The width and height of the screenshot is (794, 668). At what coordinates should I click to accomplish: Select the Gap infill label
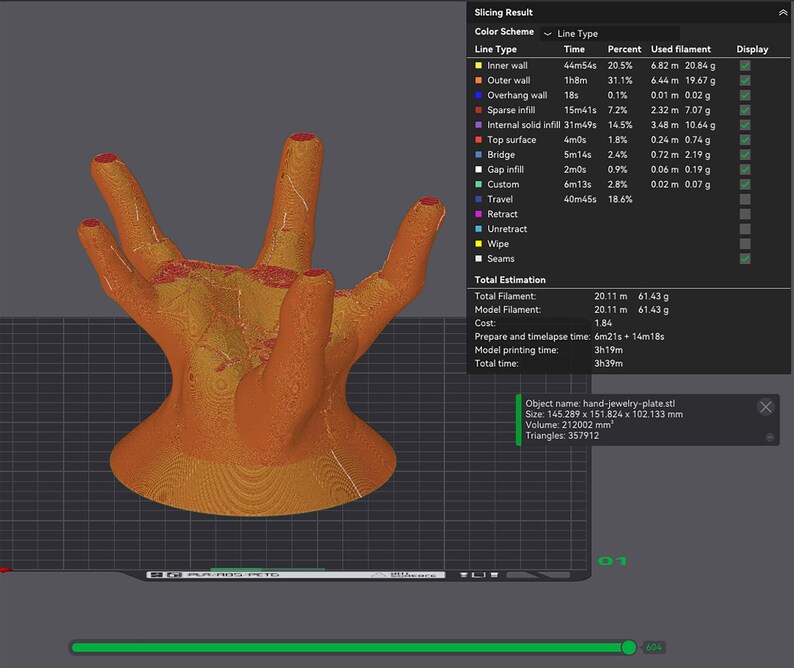[505, 169]
